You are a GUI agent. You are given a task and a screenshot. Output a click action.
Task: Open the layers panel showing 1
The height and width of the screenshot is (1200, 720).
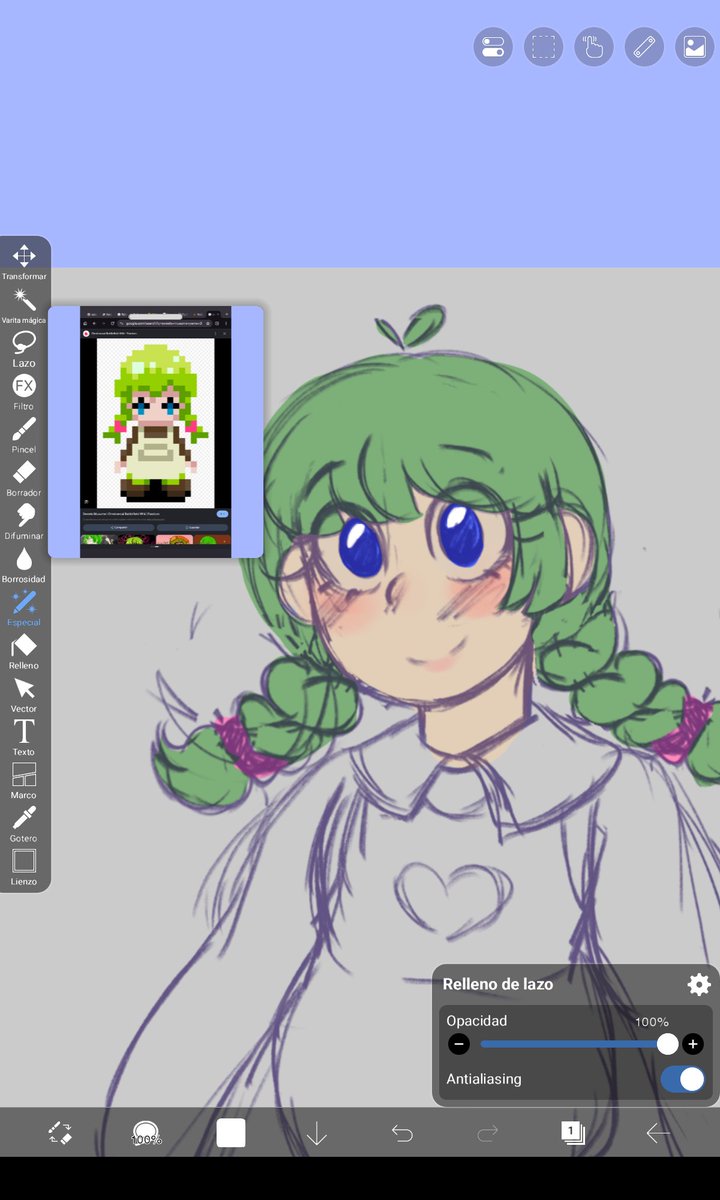pyautogui.click(x=573, y=1133)
